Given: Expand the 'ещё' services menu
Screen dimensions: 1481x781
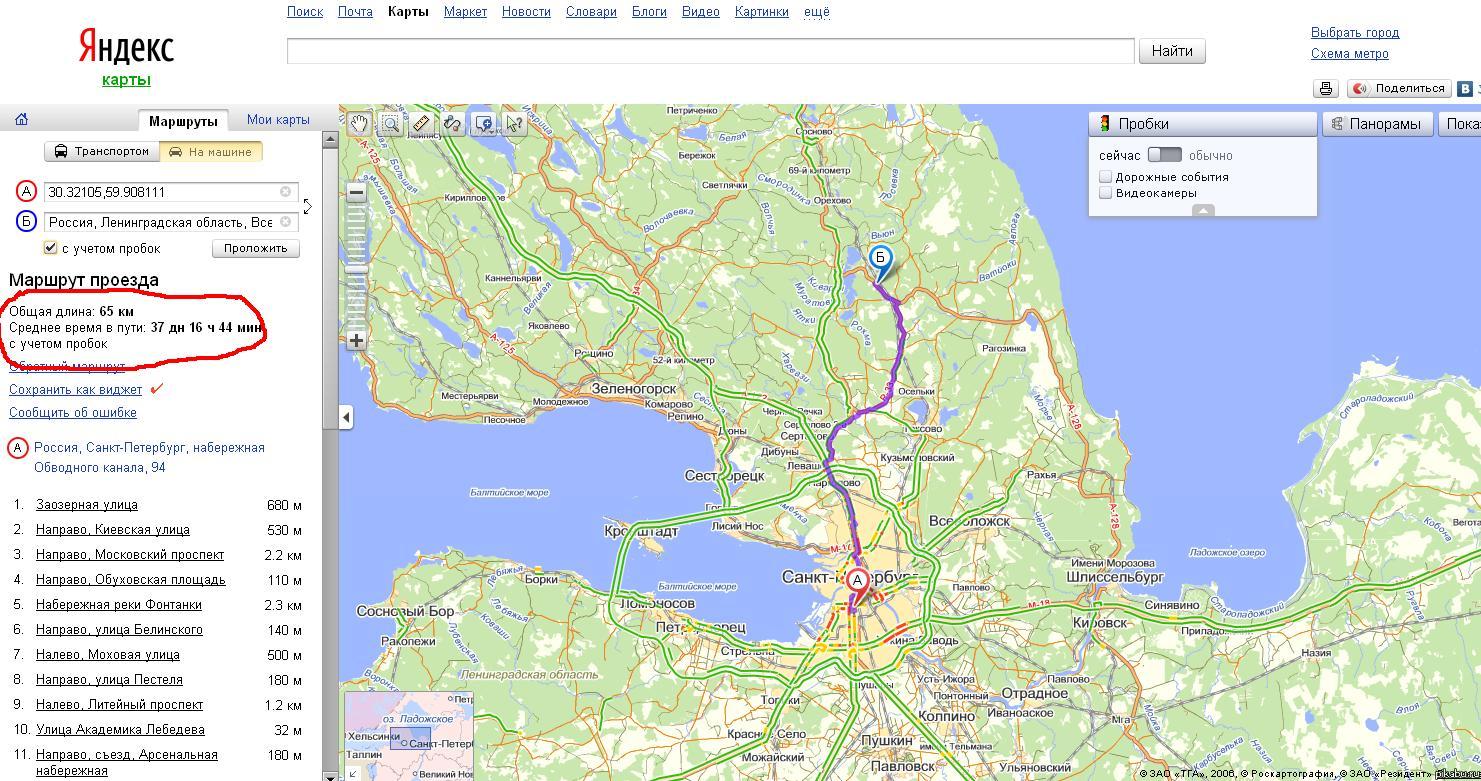Looking at the screenshot, I should point(816,12).
